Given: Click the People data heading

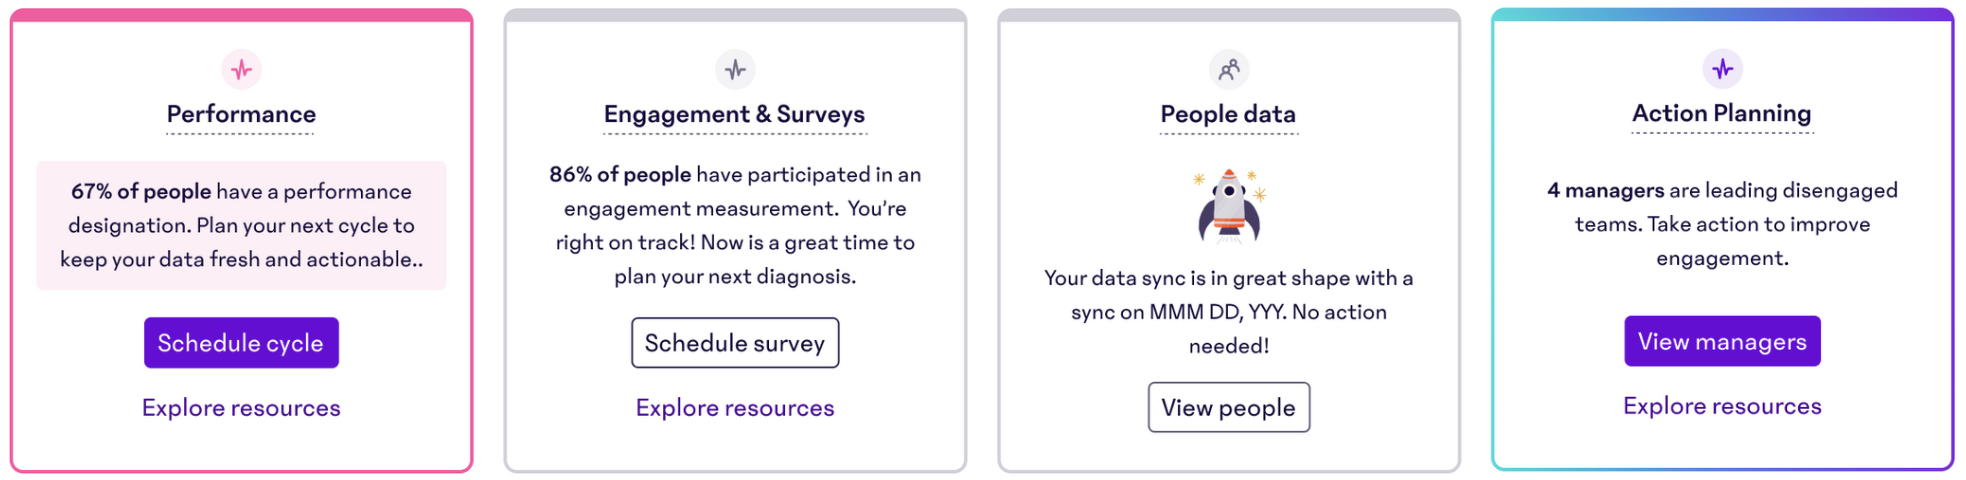Looking at the screenshot, I should (1229, 115).
